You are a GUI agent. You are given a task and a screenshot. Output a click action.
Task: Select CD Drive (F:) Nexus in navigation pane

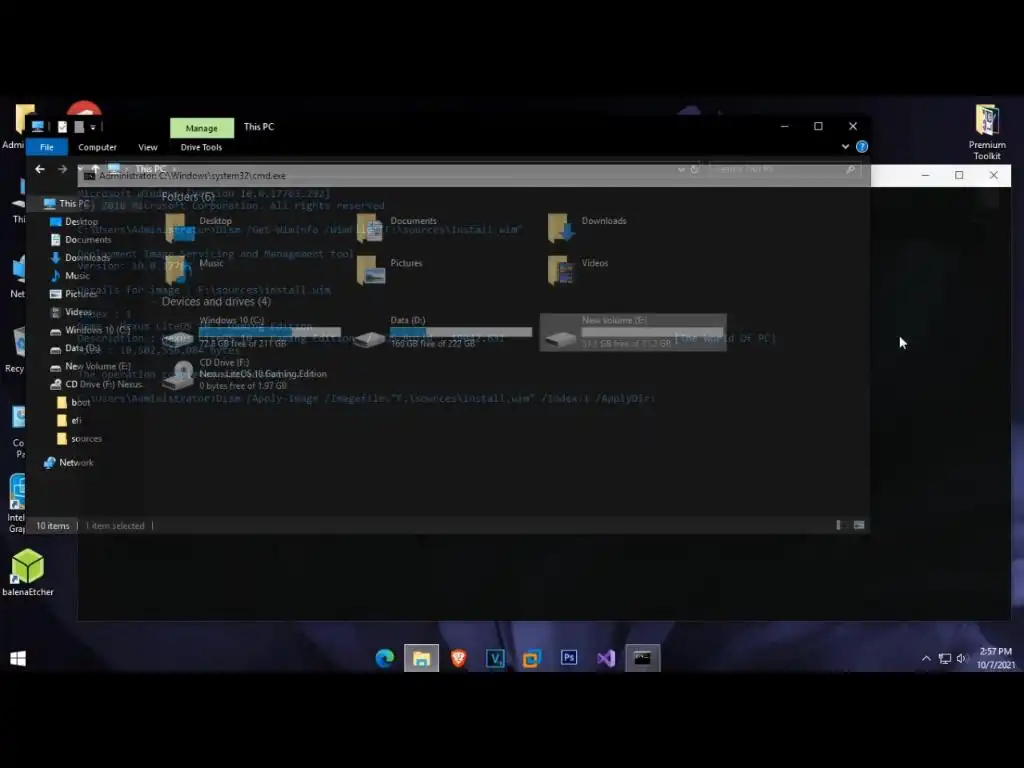point(96,385)
